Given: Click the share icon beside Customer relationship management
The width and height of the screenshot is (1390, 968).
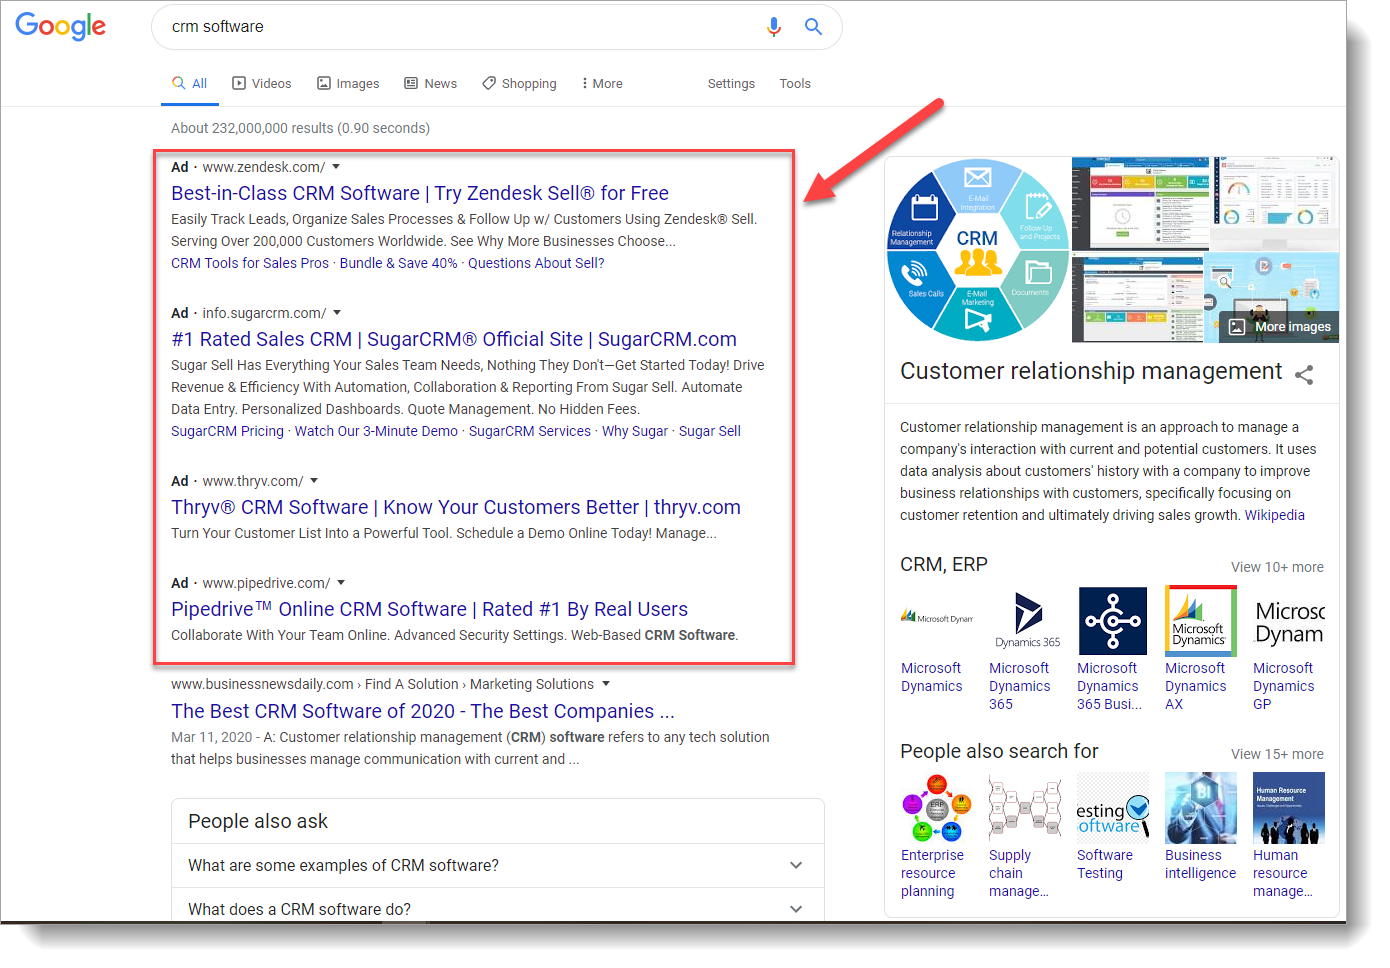Looking at the screenshot, I should 1304,375.
